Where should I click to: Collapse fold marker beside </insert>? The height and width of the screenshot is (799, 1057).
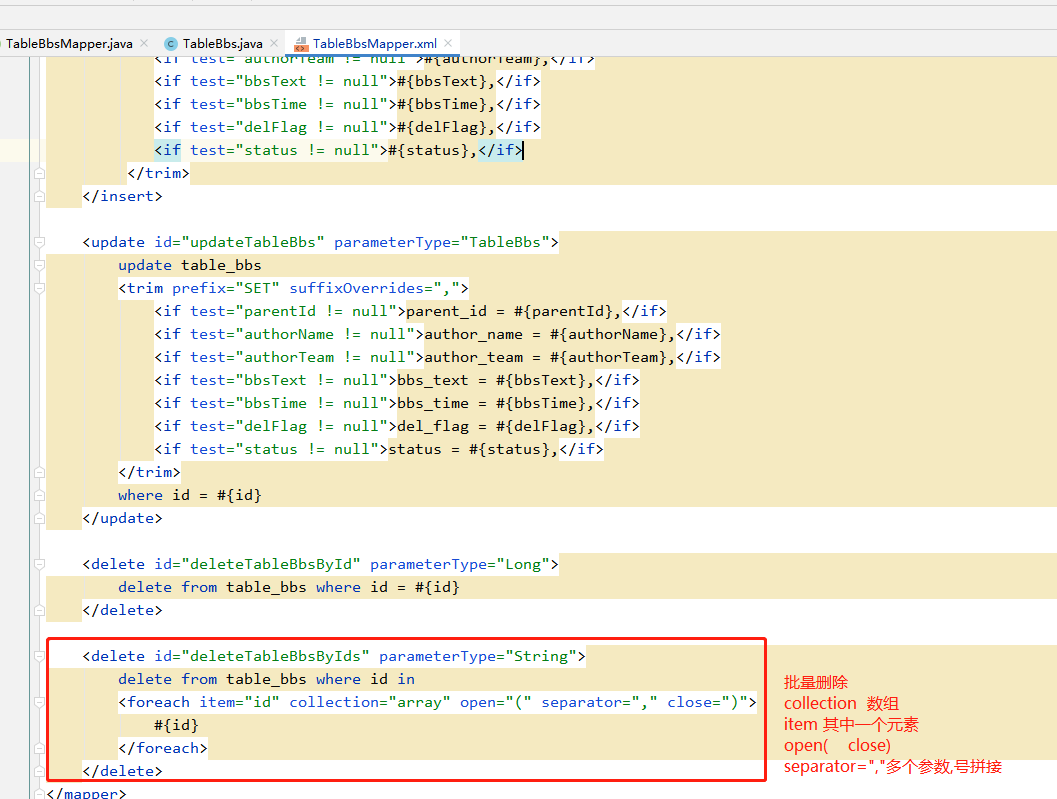(39, 196)
